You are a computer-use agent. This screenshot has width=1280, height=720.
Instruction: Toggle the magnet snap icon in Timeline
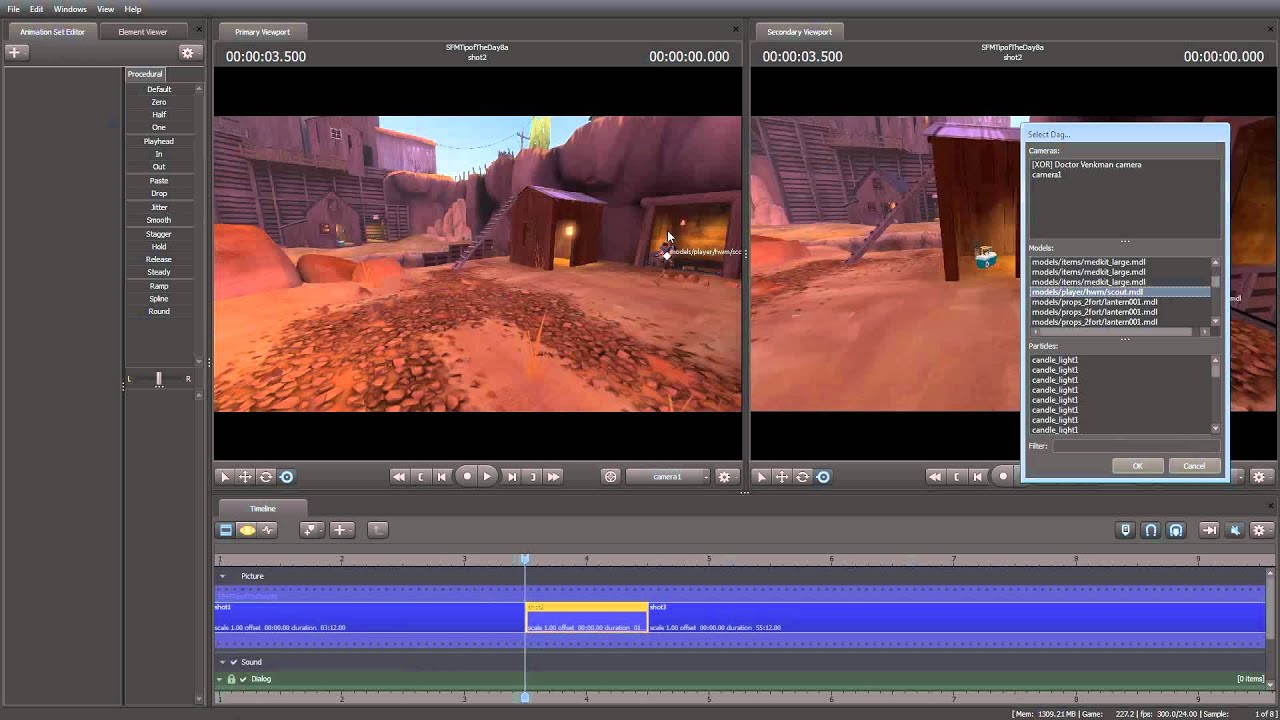1151,530
